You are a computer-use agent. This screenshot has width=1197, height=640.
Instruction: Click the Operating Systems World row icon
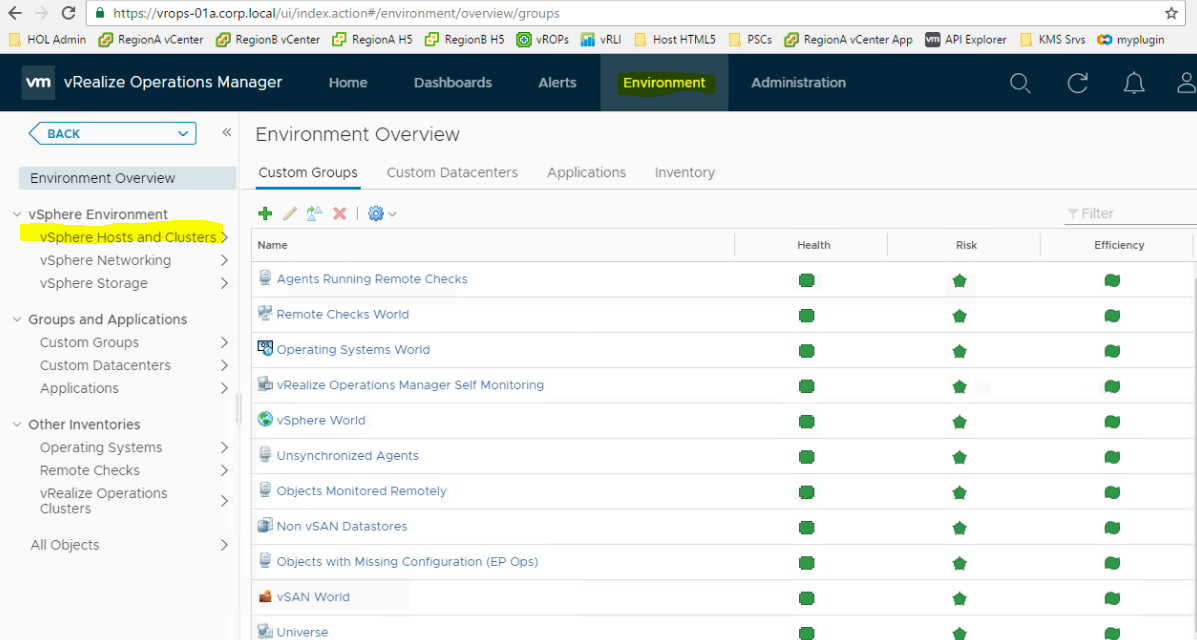point(265,348)
